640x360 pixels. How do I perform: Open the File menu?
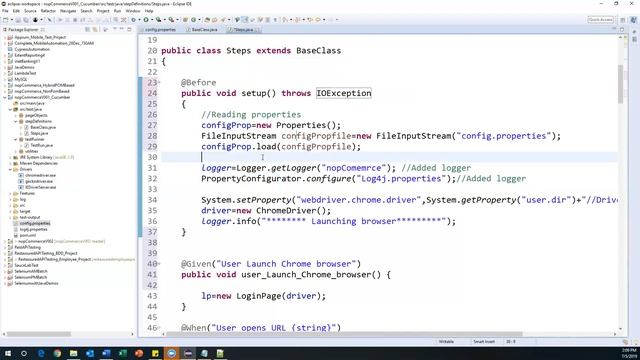pos(5,11)
